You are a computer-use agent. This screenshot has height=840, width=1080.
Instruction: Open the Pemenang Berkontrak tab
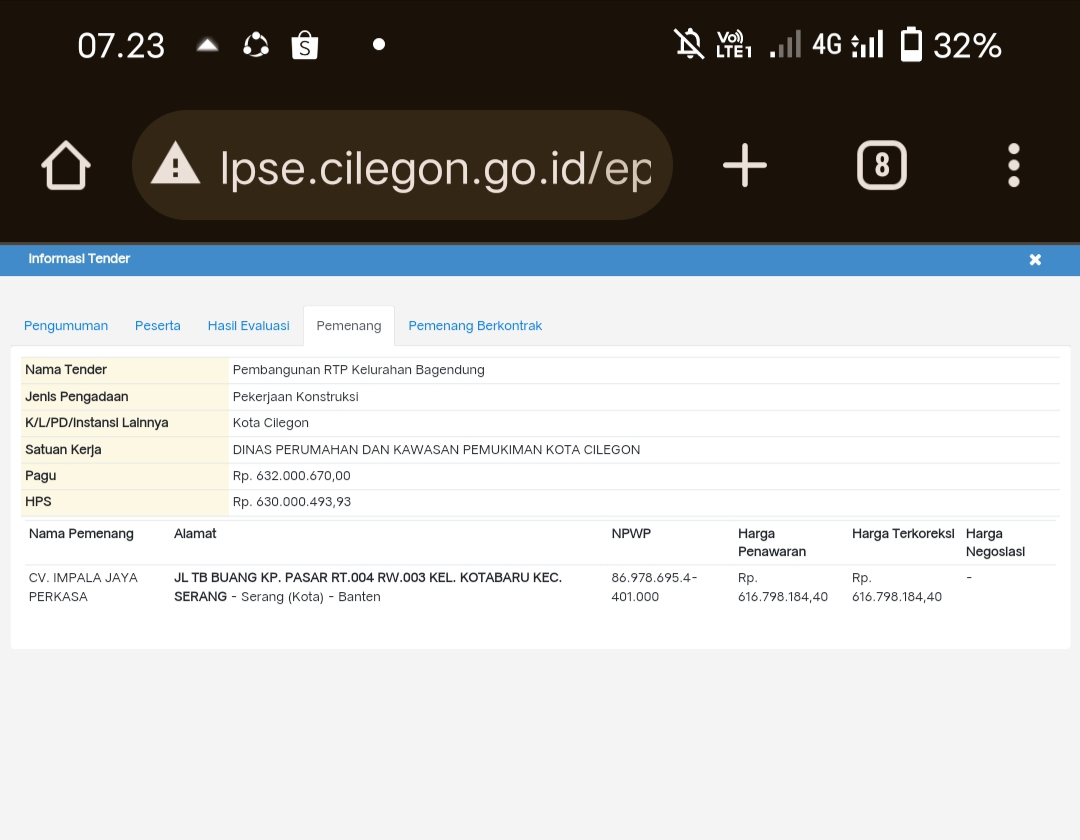pos(475,326)
